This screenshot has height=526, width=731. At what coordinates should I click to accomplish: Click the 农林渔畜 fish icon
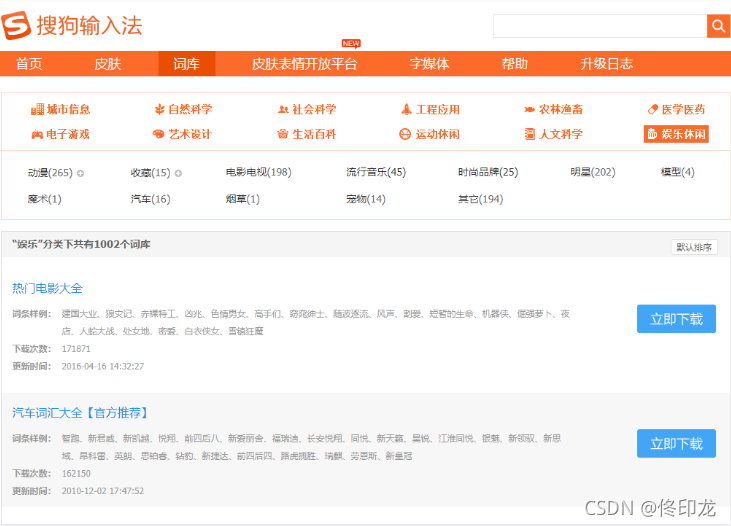529,110
